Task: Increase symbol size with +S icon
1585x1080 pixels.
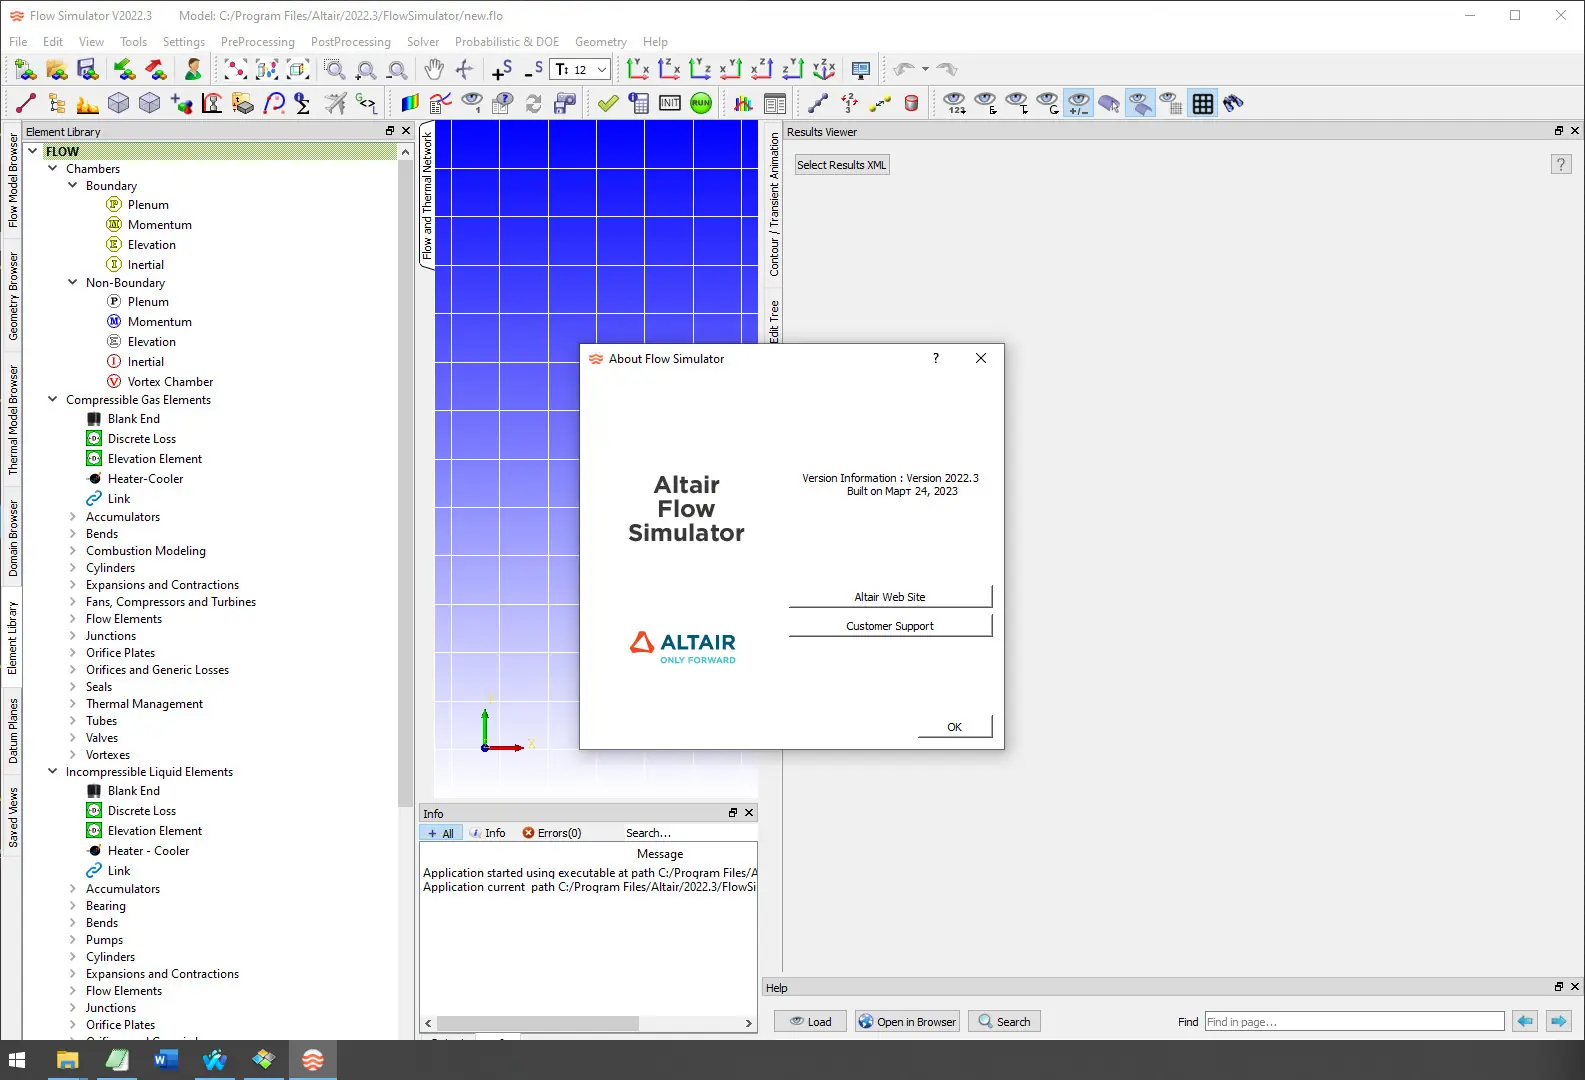Action: 502,70
